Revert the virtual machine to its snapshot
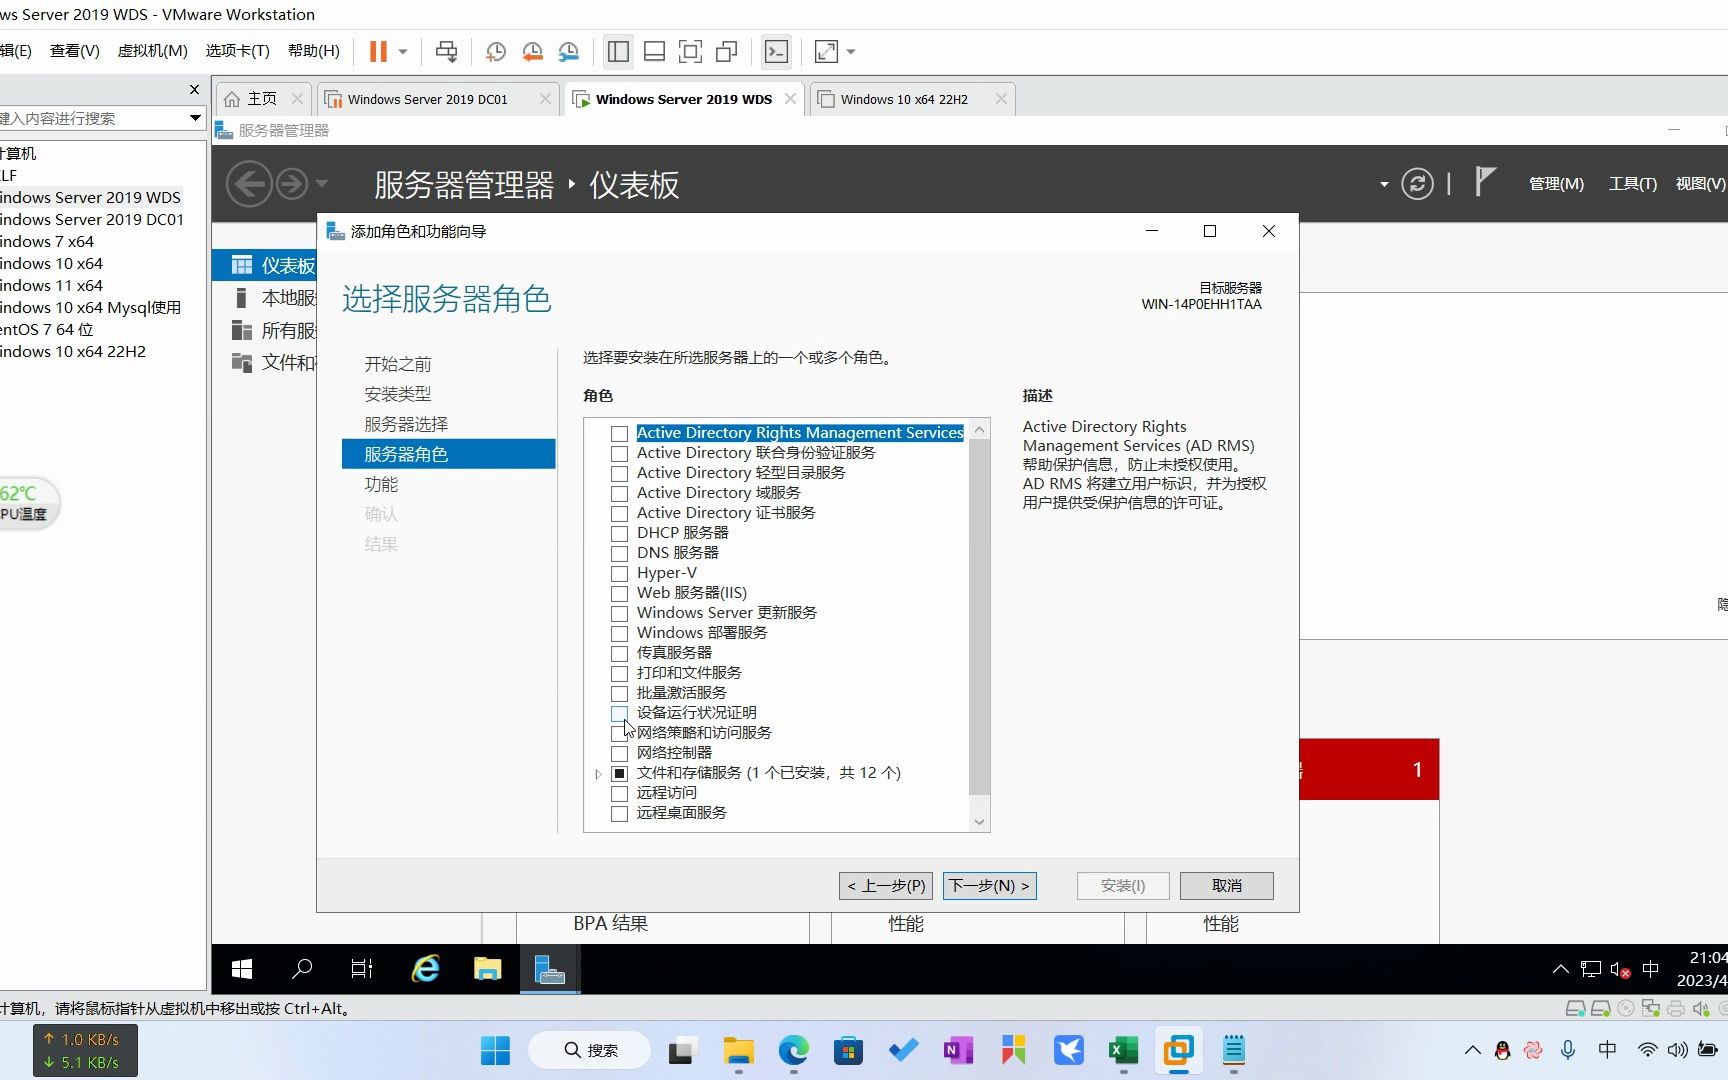The image size is (1728, 1080). coord(532,51)
